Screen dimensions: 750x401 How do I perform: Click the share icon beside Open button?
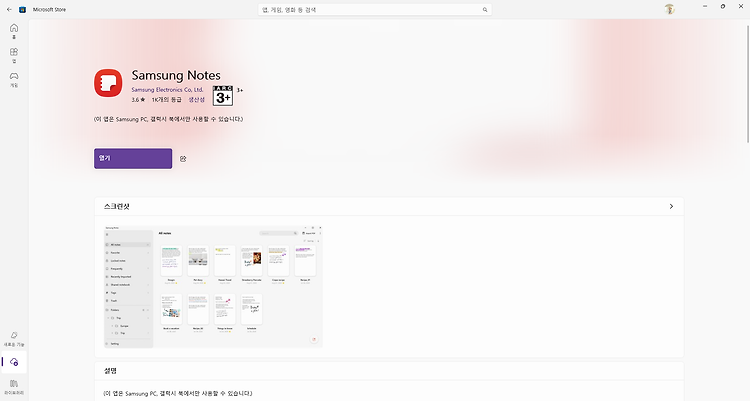click(x=183, y=159)
